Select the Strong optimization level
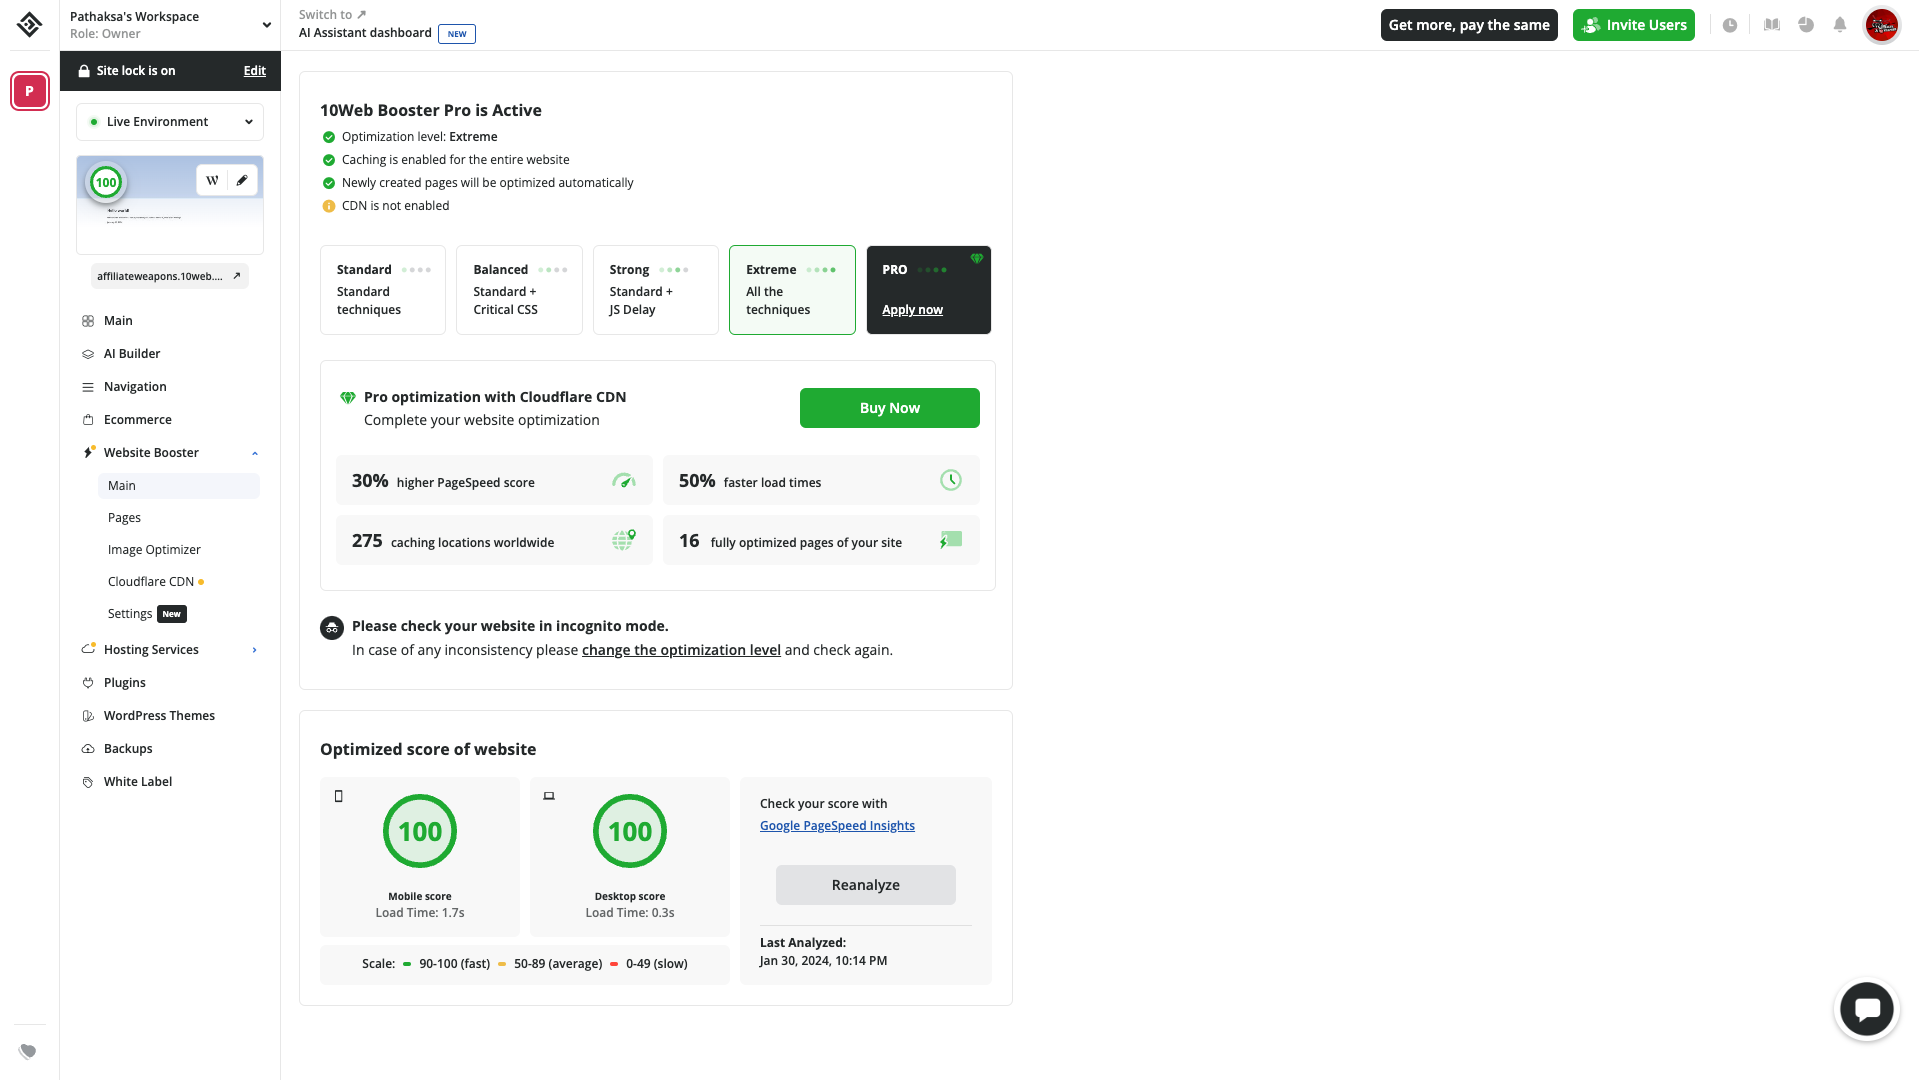The width and height of the screenshot is (1919, 1080). coord(655,290)
